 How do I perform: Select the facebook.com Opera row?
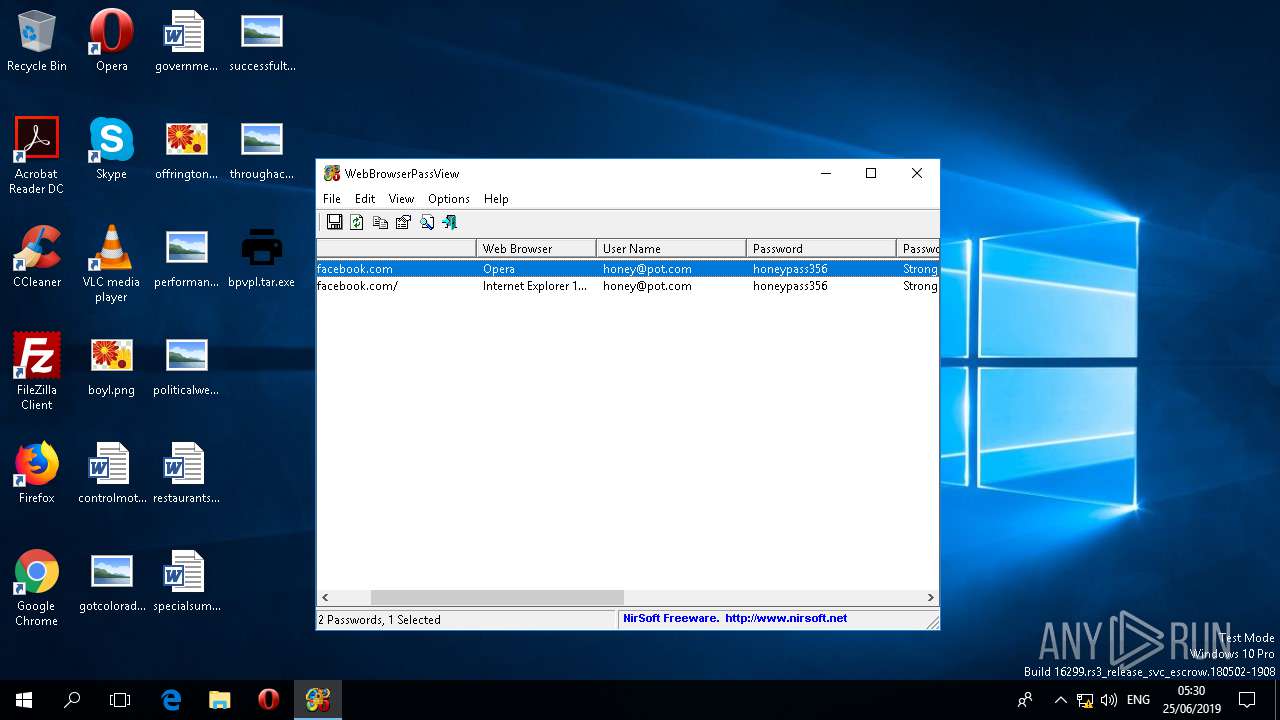tap(627, 269)
